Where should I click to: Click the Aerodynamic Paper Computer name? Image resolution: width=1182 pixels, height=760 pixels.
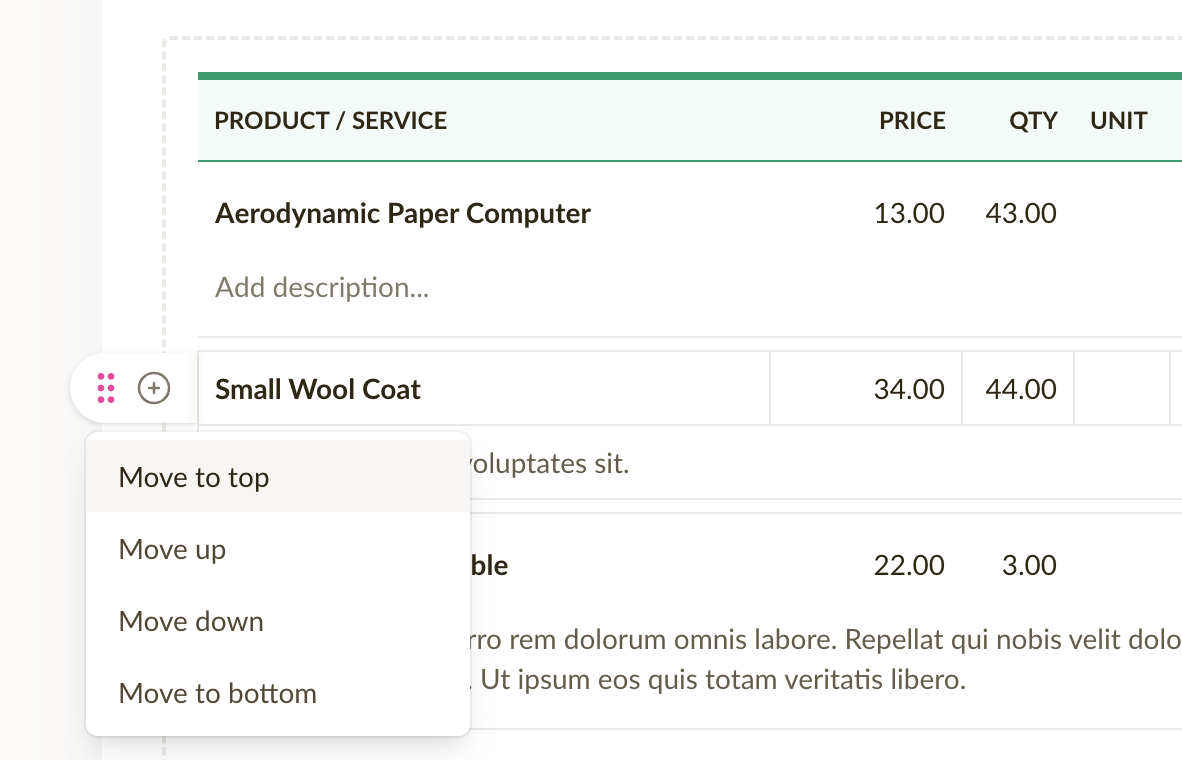pyautogui.click(x=403, y=213)
